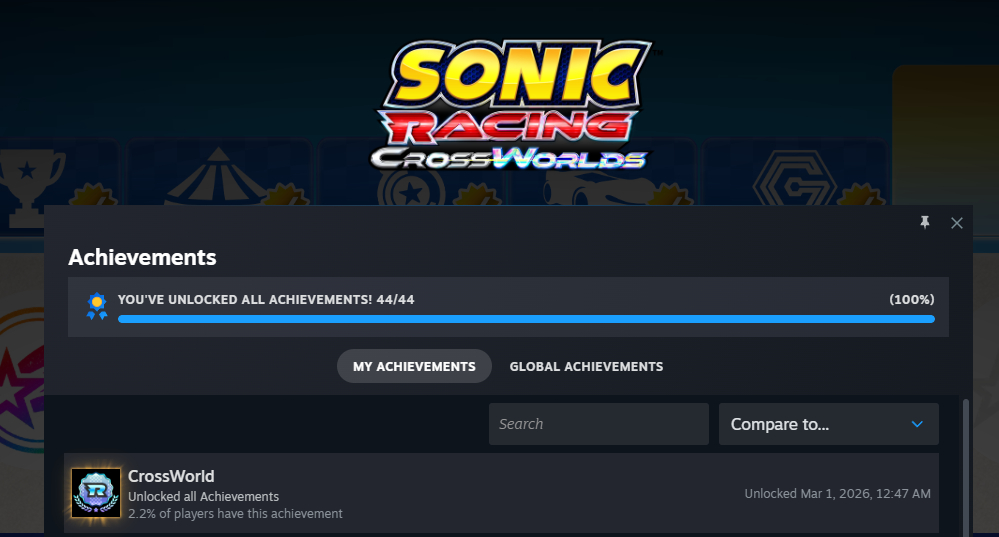Click the 2.2% of players statistic text
This screenshot has width=999, height=537.
[x=235, y=514]
